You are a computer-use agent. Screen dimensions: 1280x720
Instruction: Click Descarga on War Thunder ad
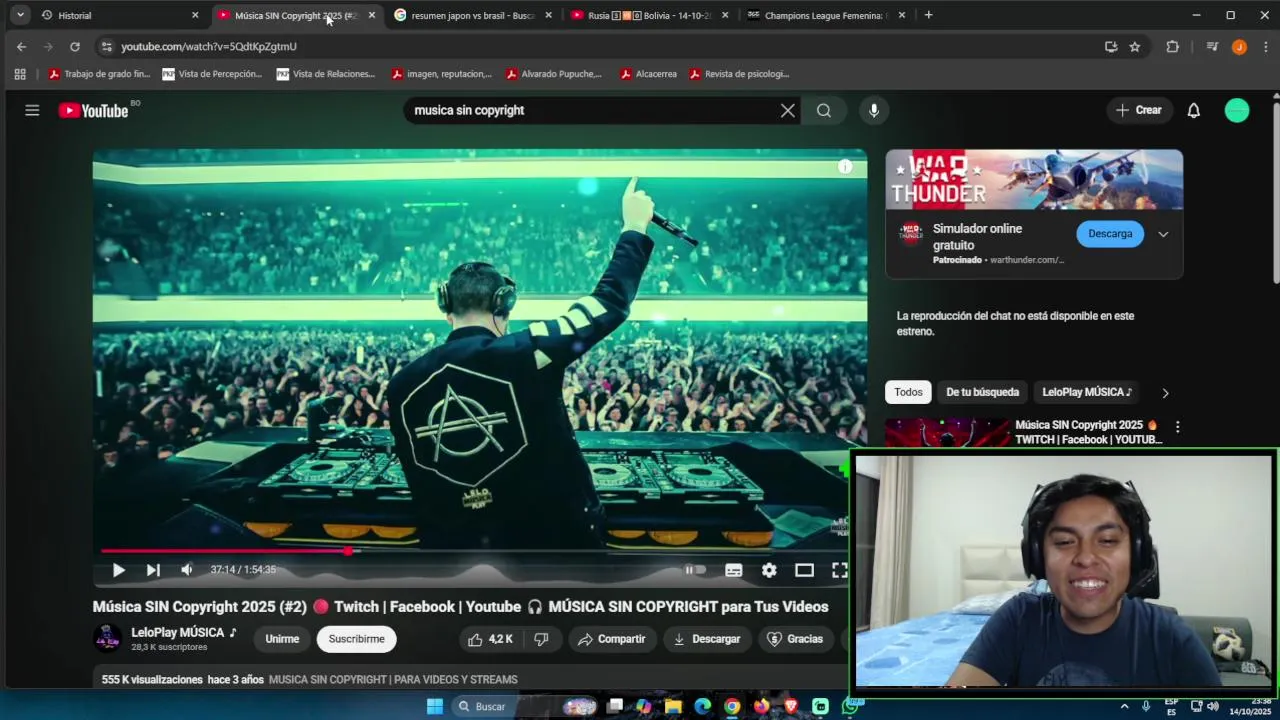(1110, 234)
